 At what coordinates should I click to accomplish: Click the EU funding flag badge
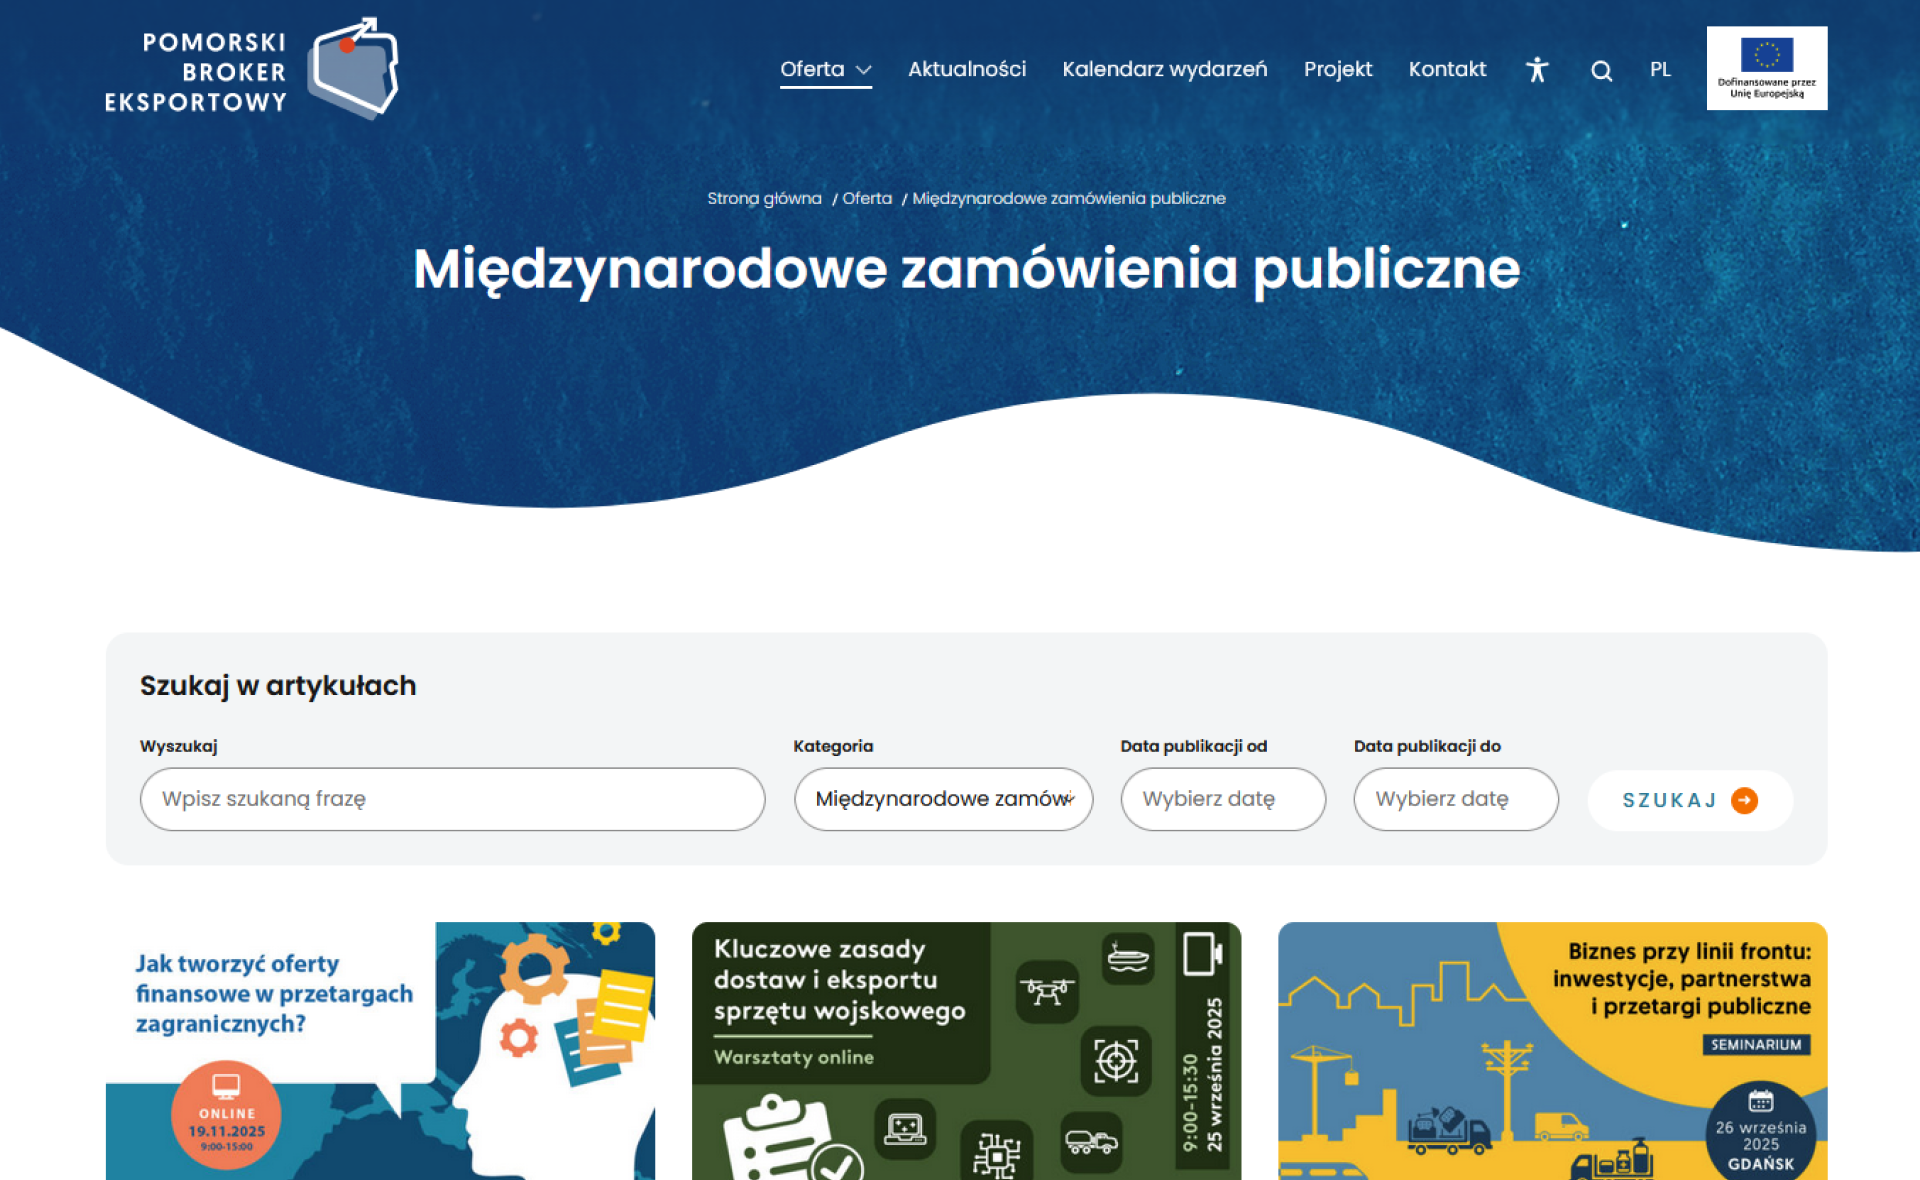[x=1766, y=68]
